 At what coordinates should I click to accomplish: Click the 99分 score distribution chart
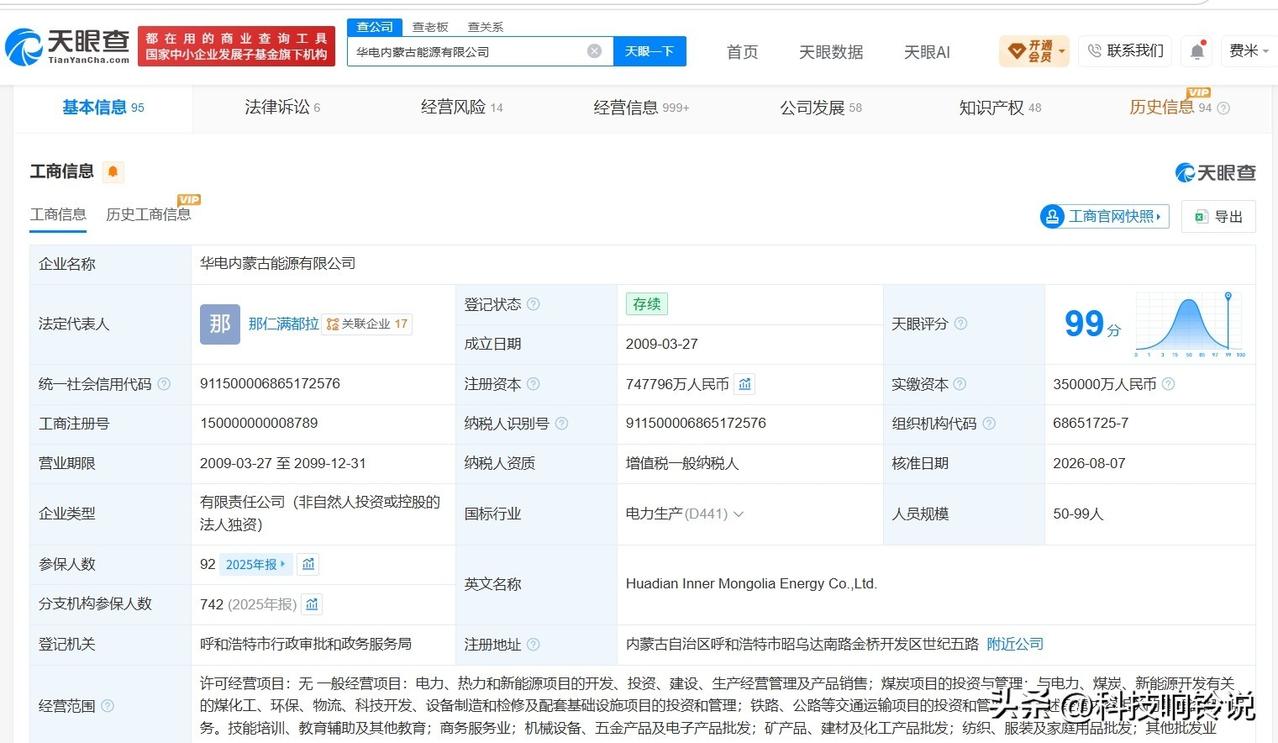(x=1190, y=325)
